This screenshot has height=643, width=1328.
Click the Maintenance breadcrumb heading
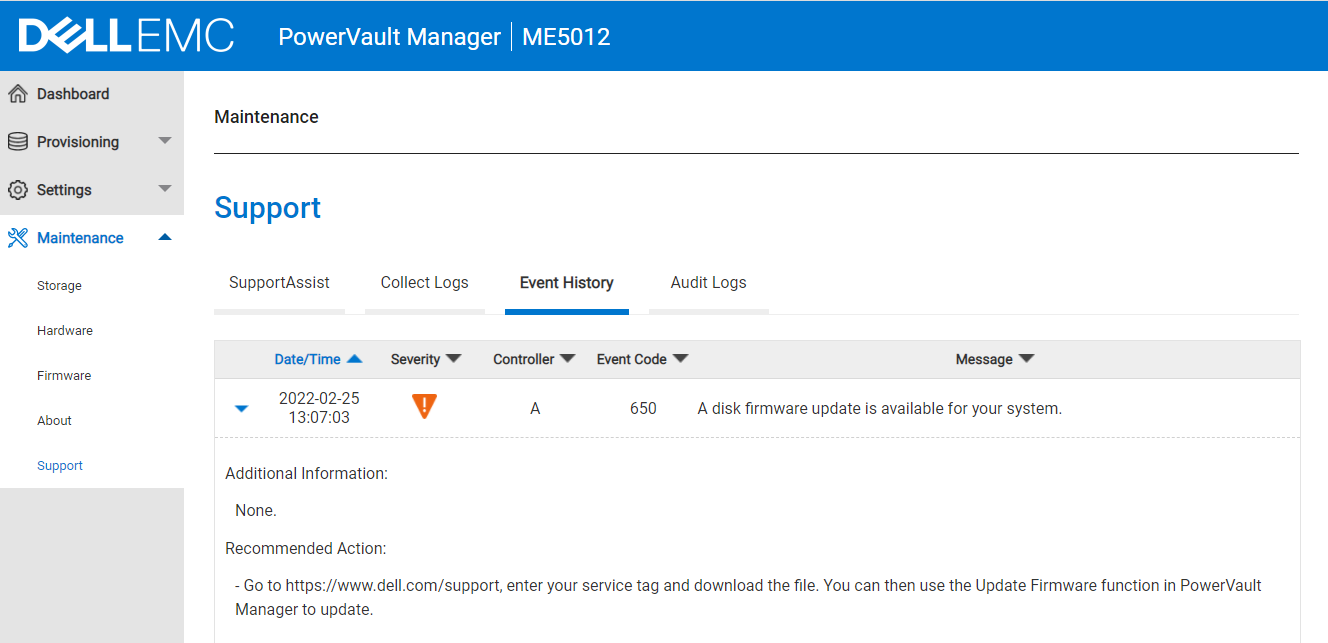266,117
